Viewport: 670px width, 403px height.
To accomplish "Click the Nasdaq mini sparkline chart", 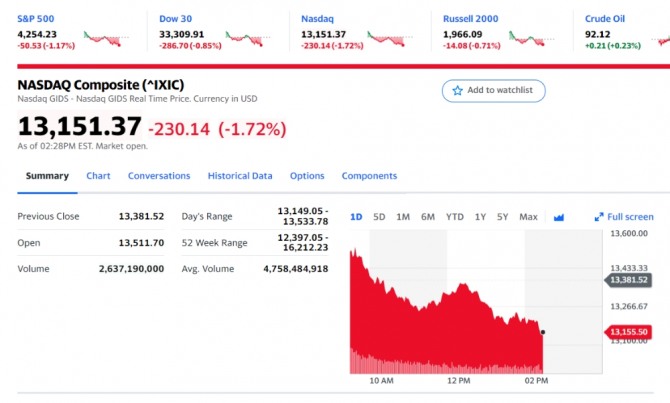I will 387,39.
